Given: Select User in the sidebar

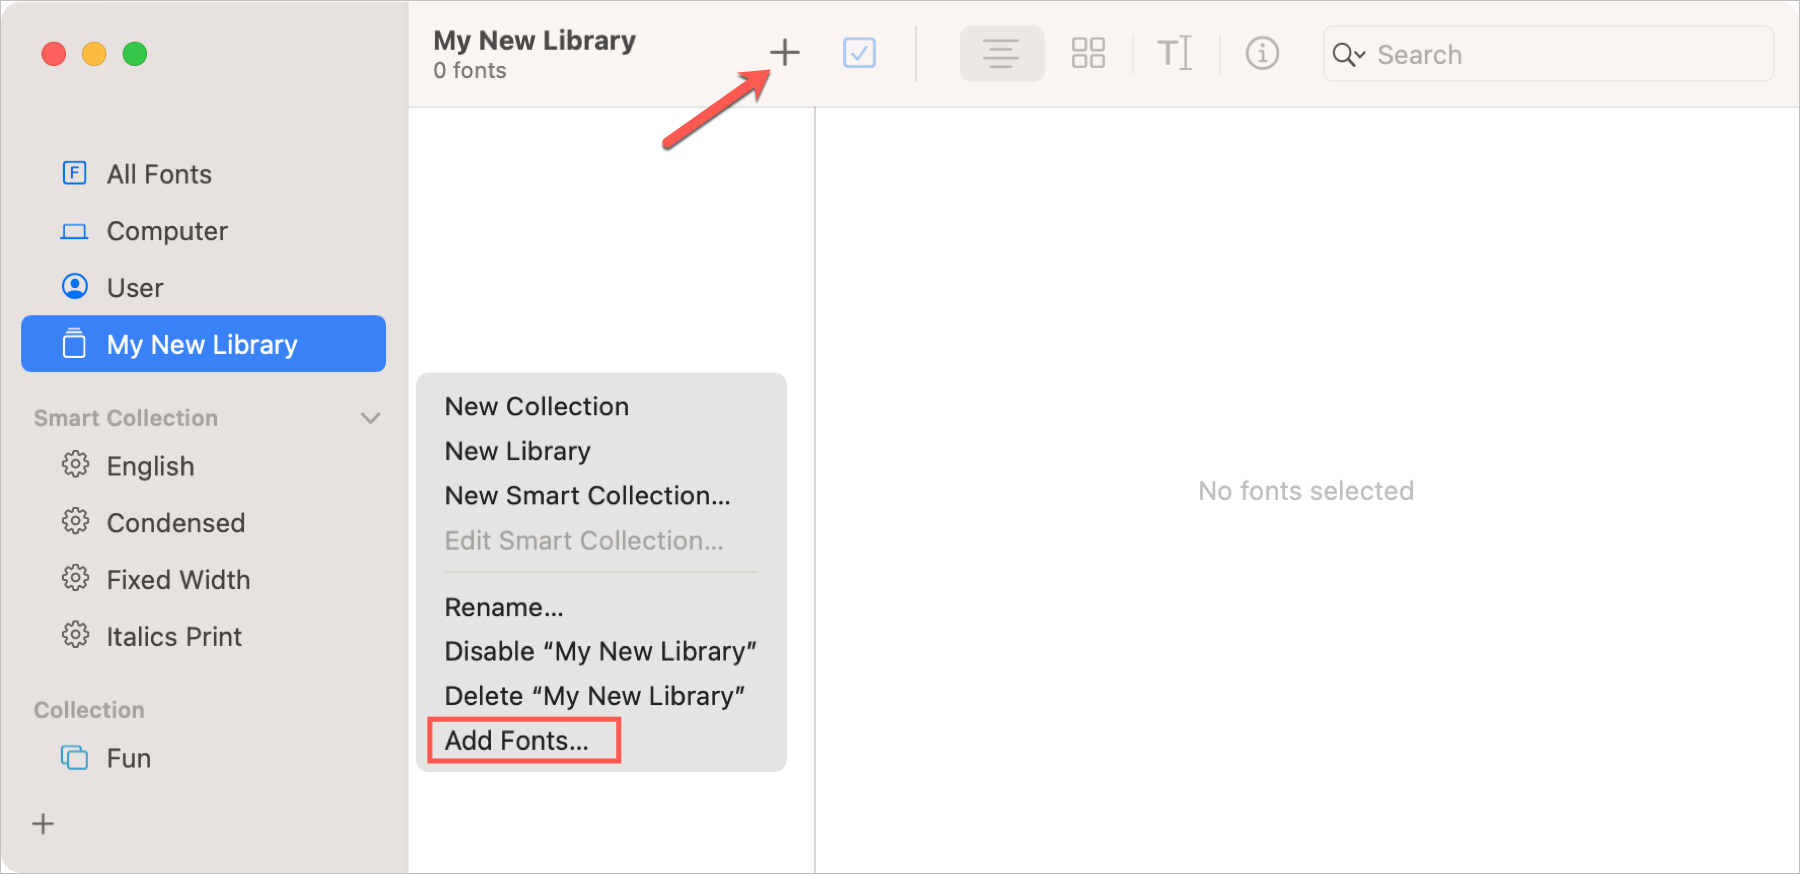Looking at the screenshot, I should click(203, 288).
